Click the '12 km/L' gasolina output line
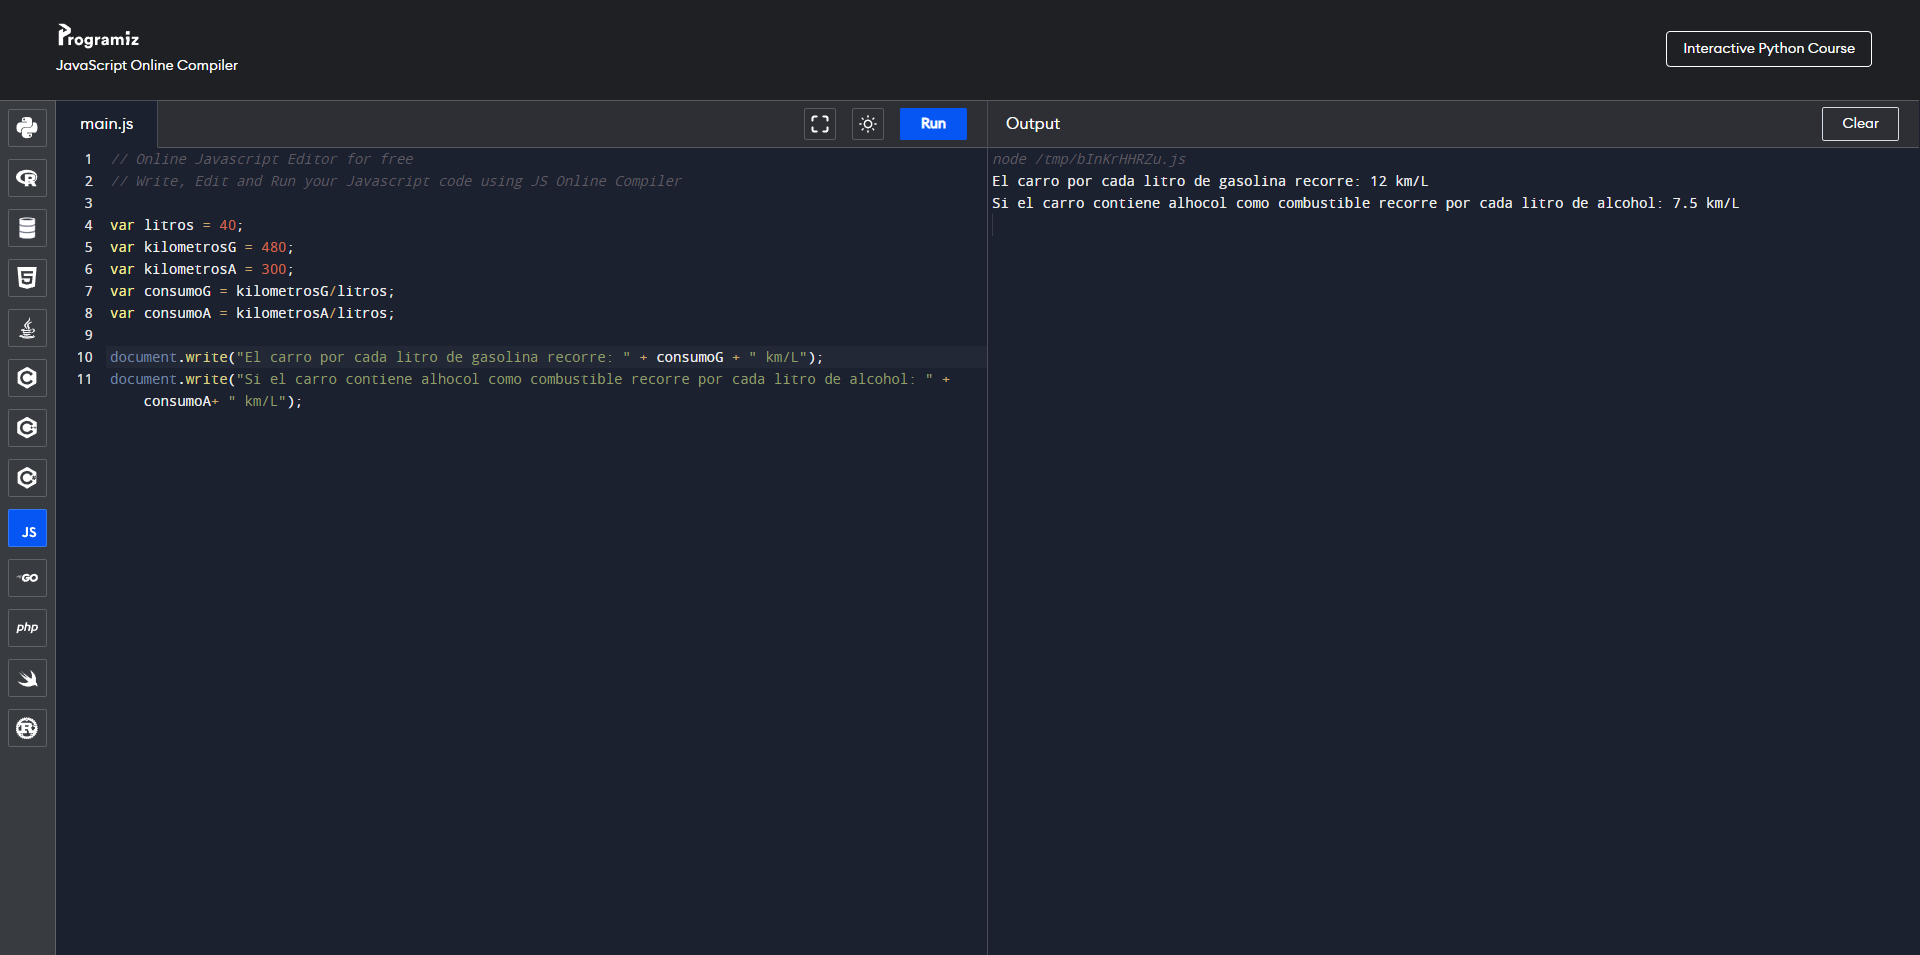This screenshot has width=1920, height=955. [x=1210, y=181]
